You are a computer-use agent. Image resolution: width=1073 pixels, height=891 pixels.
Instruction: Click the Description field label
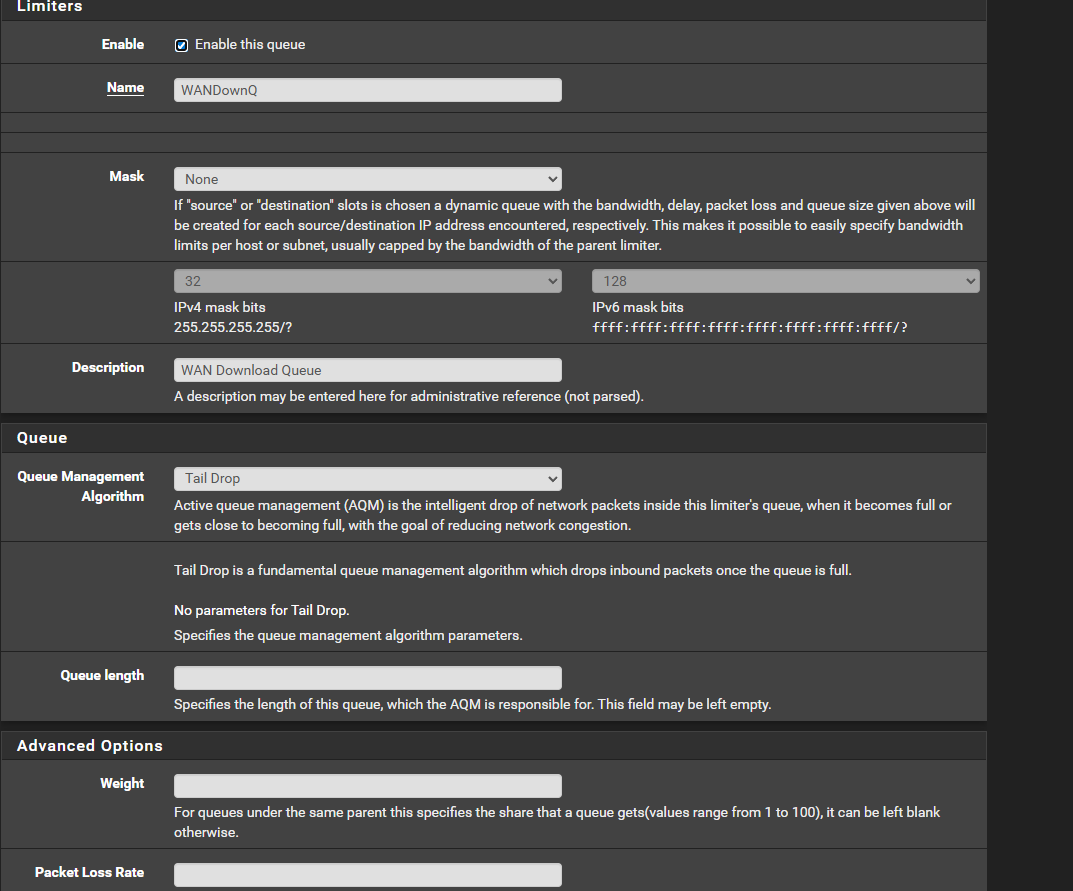[x=108, y=368]
